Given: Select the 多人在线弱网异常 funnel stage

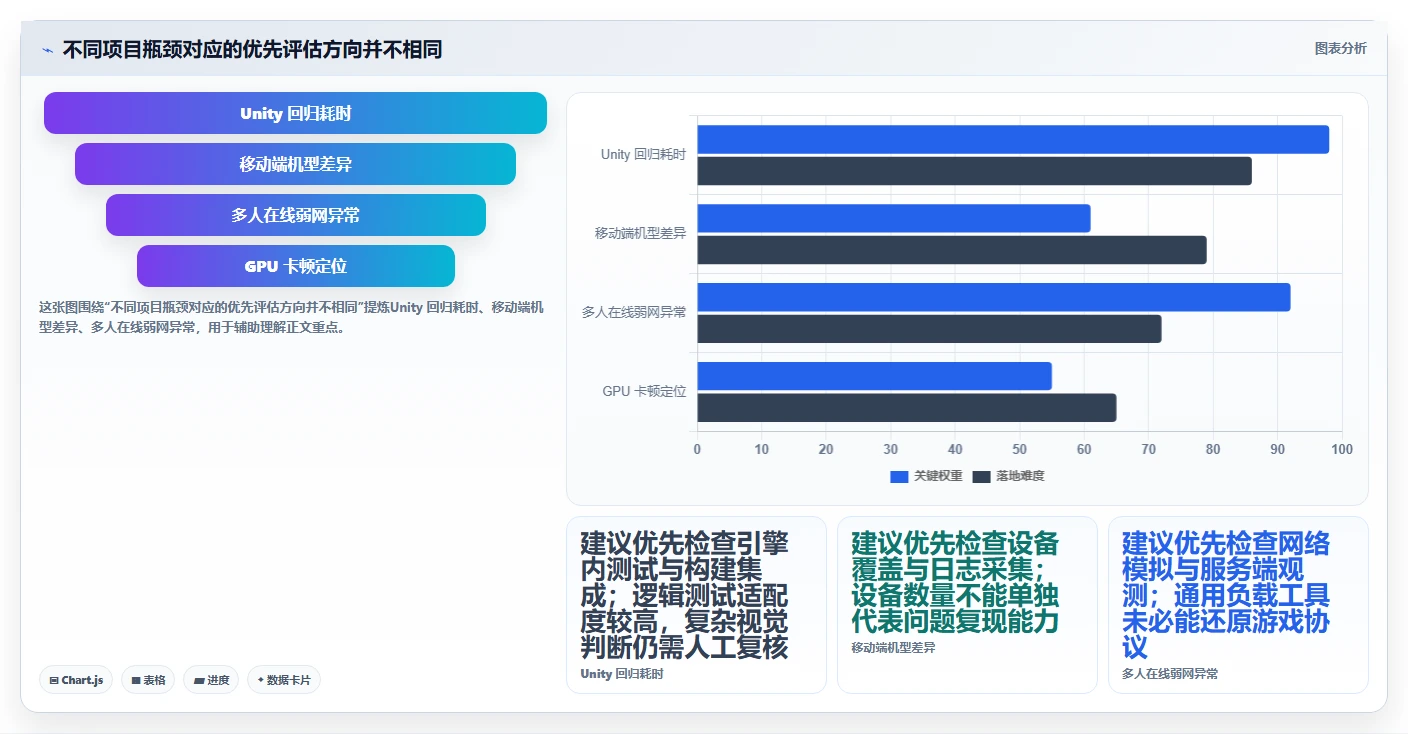Looking at the screenshot, I should (x=295, y=215).
